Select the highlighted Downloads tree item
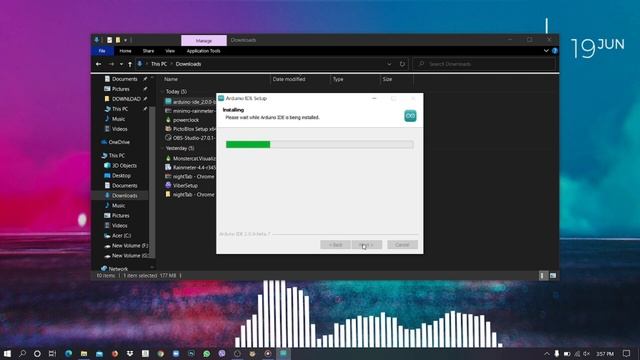The image size is (640, 360). pos(124,196)
